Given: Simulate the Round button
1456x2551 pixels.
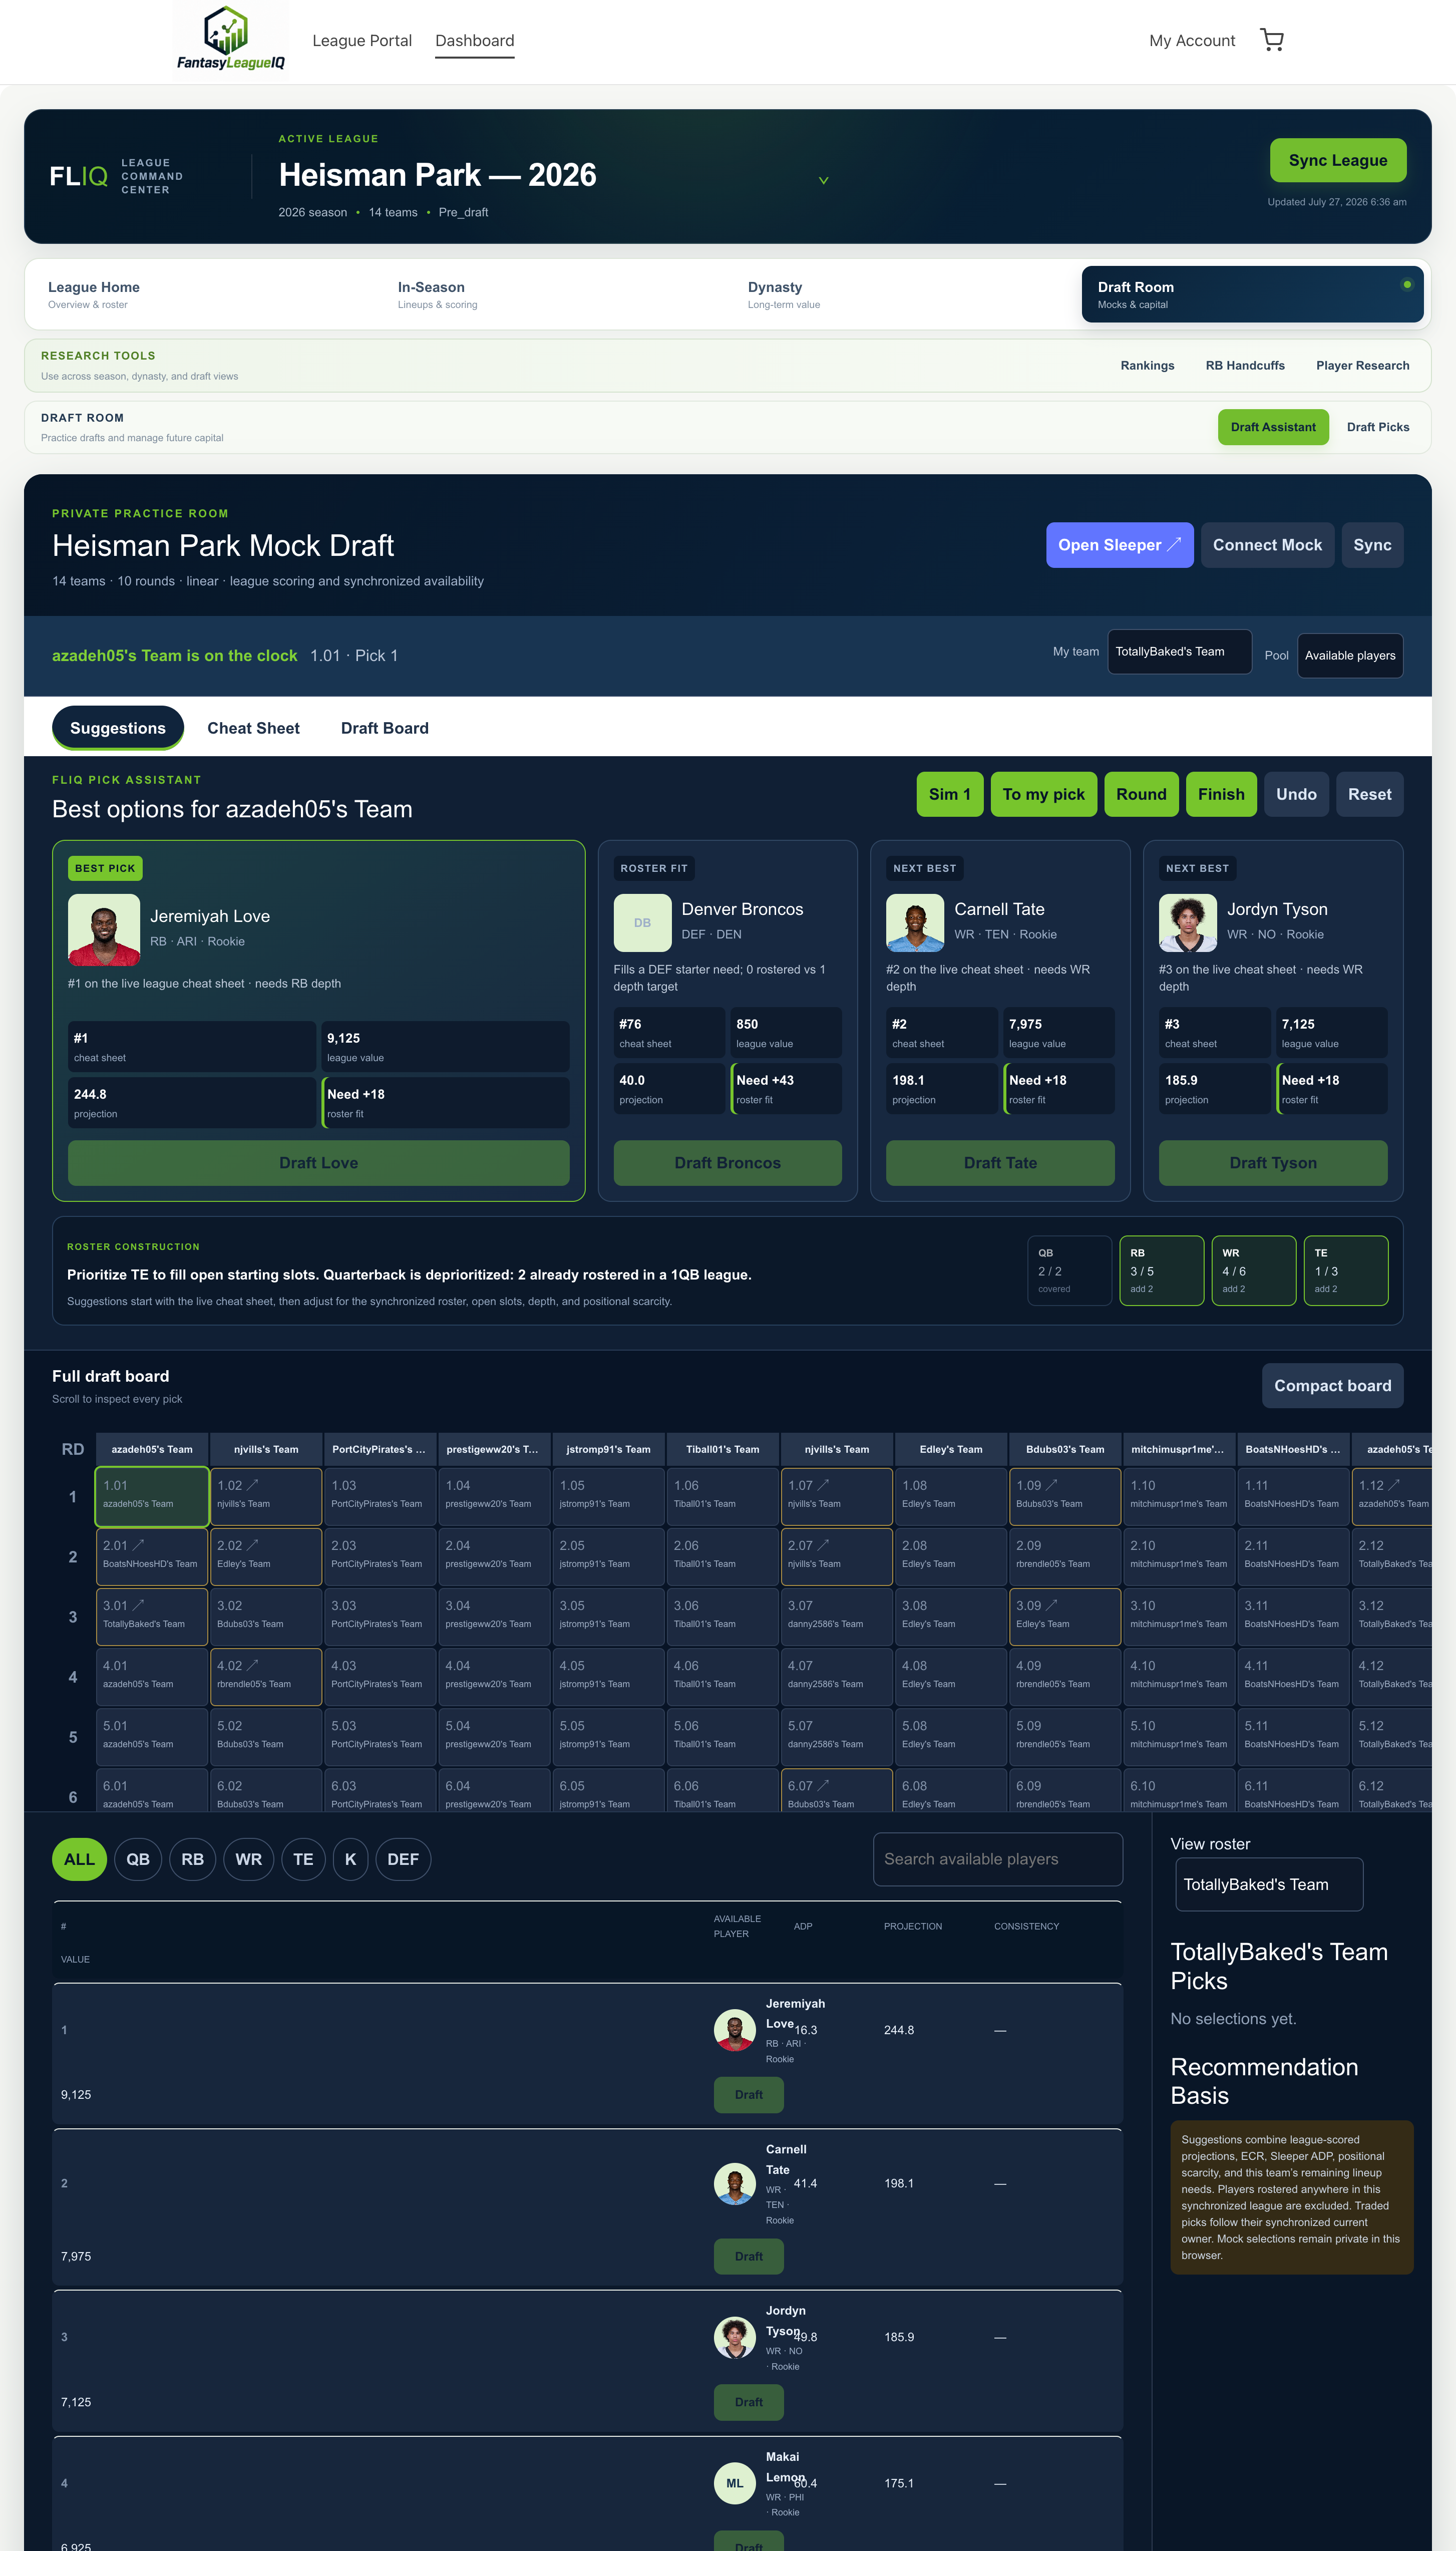Looking at the screenshot, I should (1141, 794).
